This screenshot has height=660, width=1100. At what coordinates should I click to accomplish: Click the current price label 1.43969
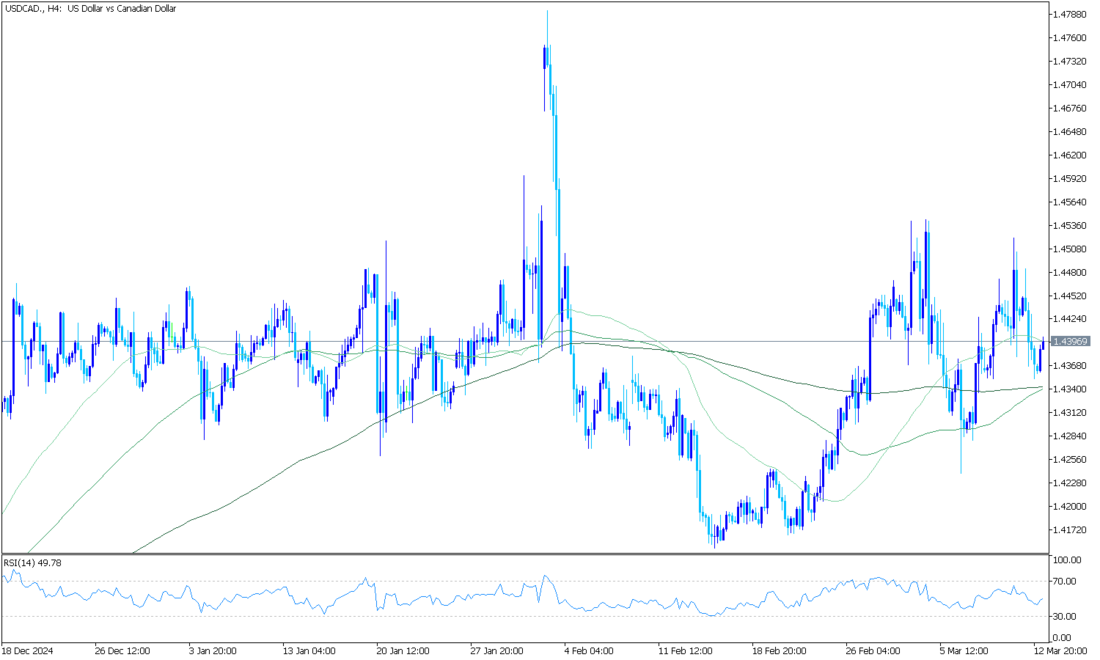point(1070,342)
